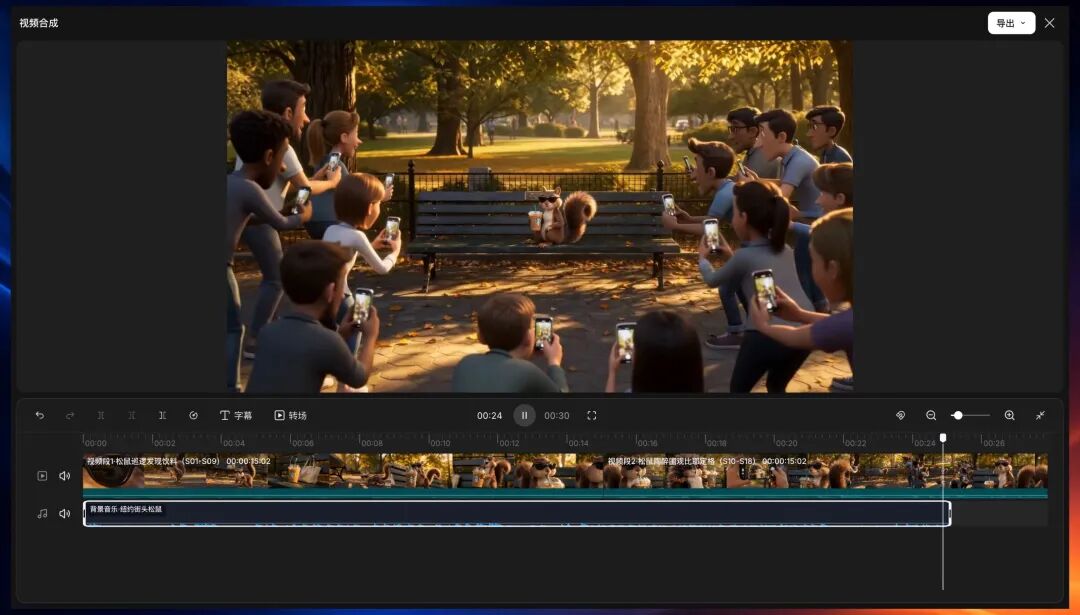Click the speed adjustment dial icon
Screen dimensions: 1080x615
coord(194,415)
